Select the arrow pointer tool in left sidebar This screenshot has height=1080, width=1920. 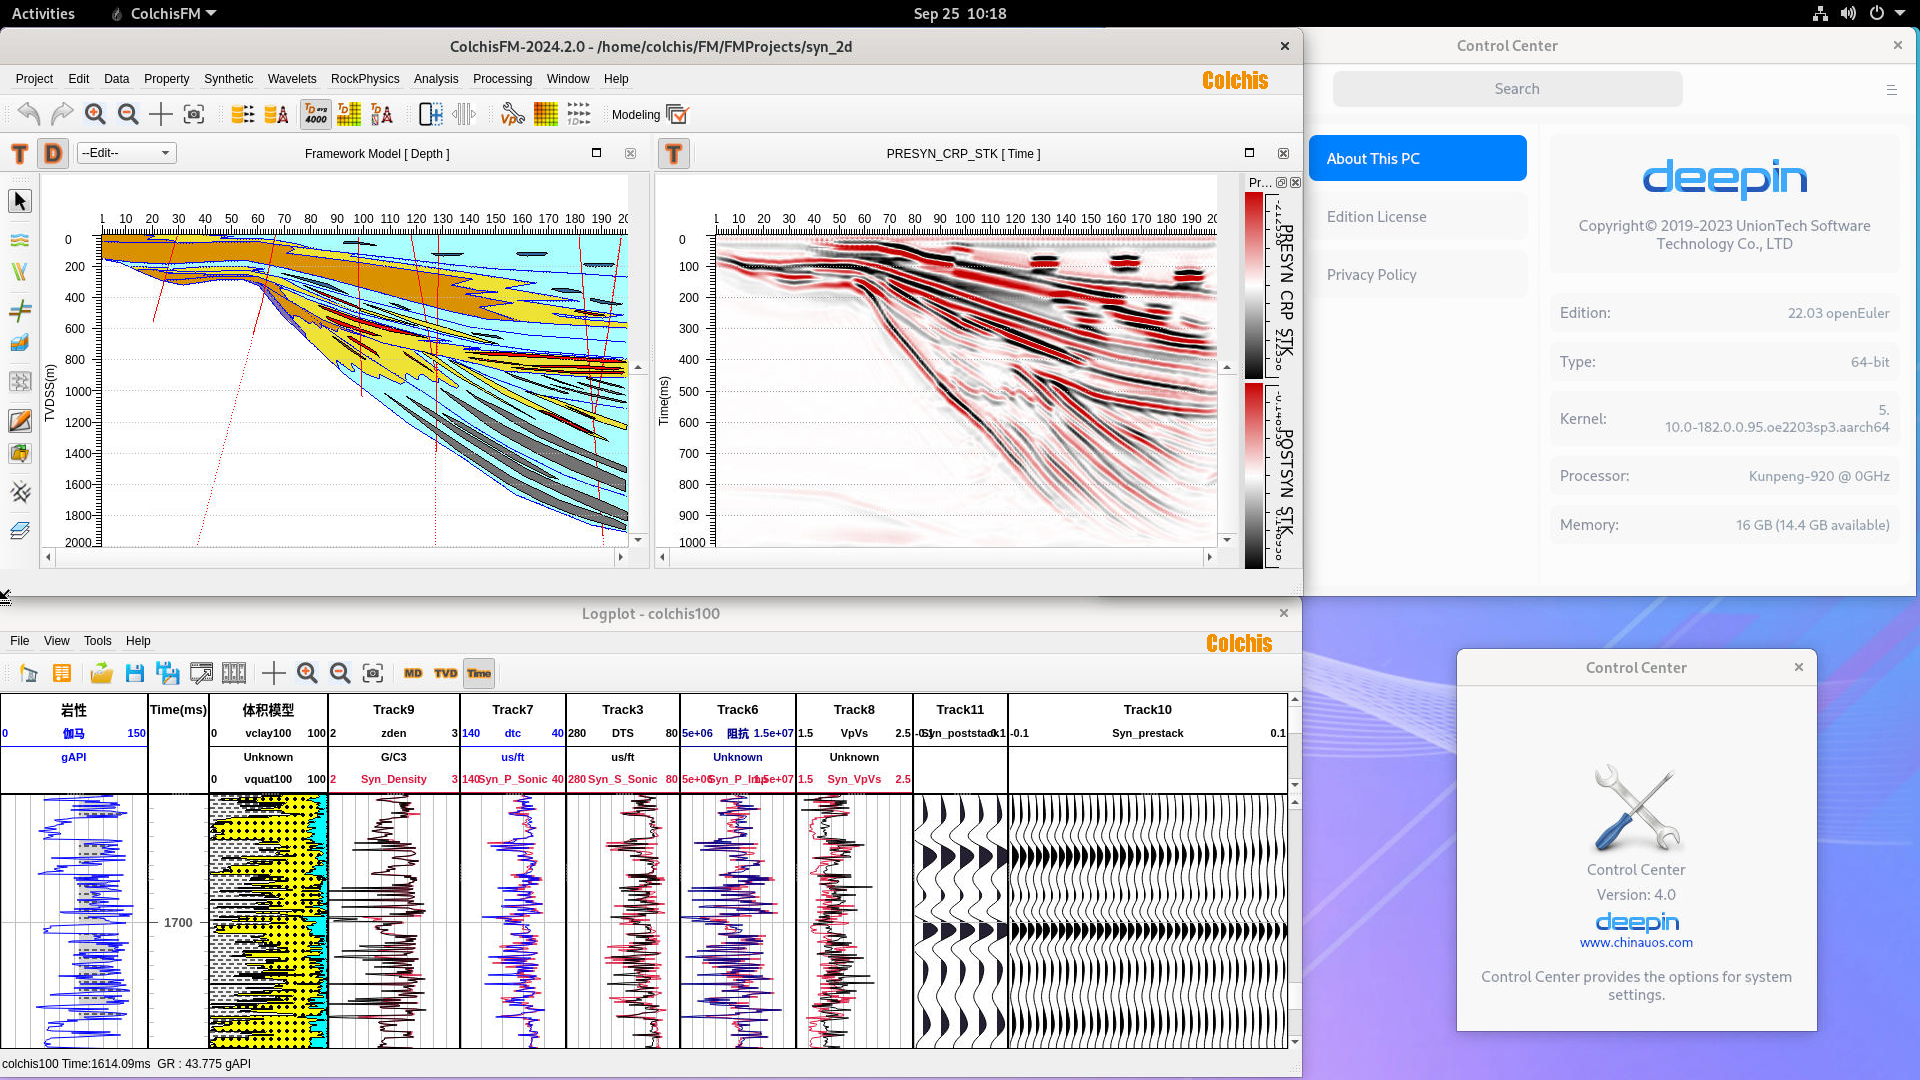click(20, 201)
